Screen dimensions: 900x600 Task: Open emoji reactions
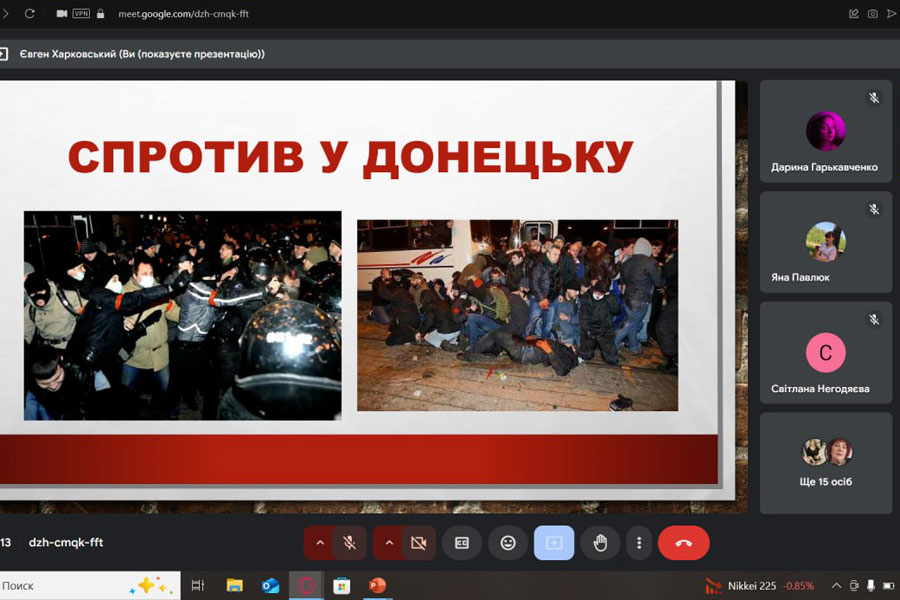(x=508, y=543)
